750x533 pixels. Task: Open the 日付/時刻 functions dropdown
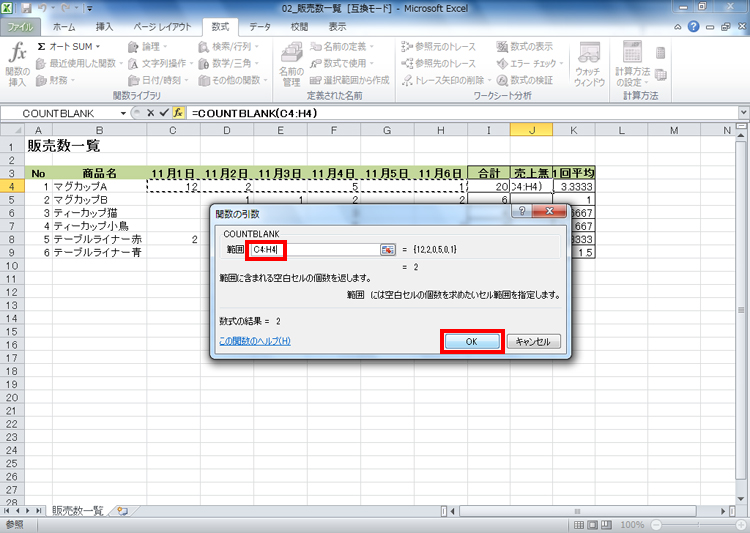158,80
